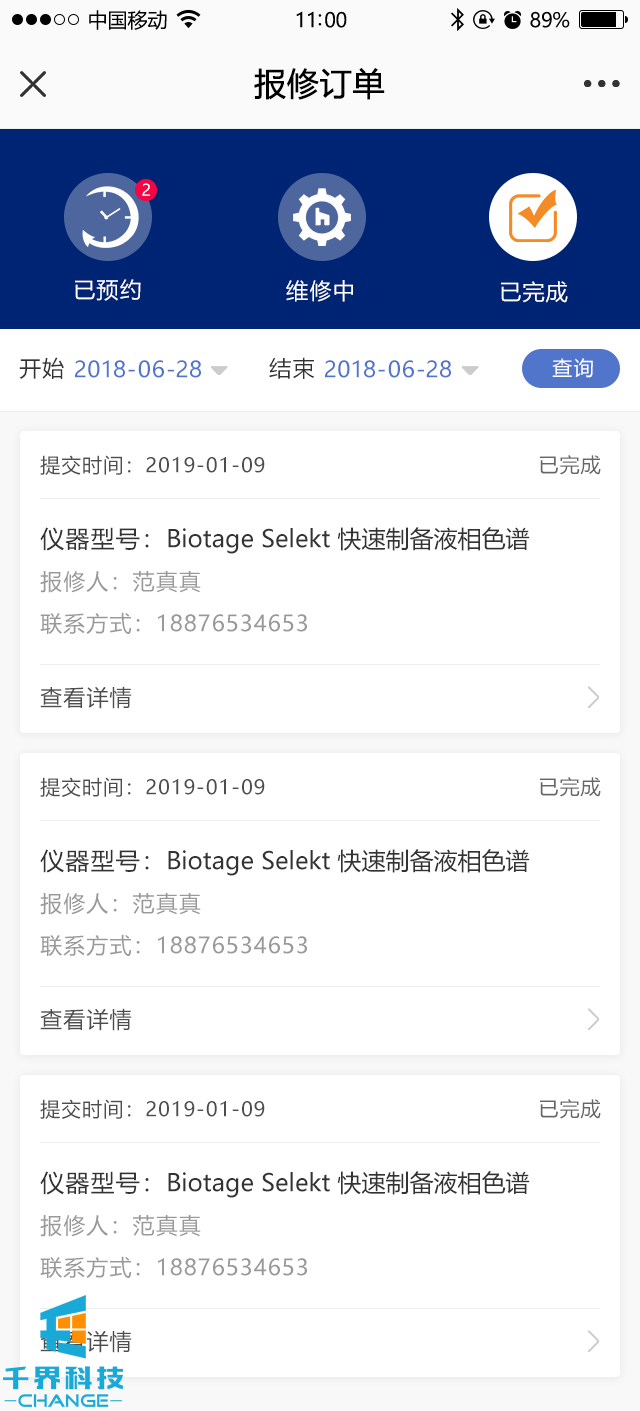Image resolution: width=640 pixels, height=1411 pixels.
Task: Expand the 结束 date dropdown arrow
Action: 469,371
